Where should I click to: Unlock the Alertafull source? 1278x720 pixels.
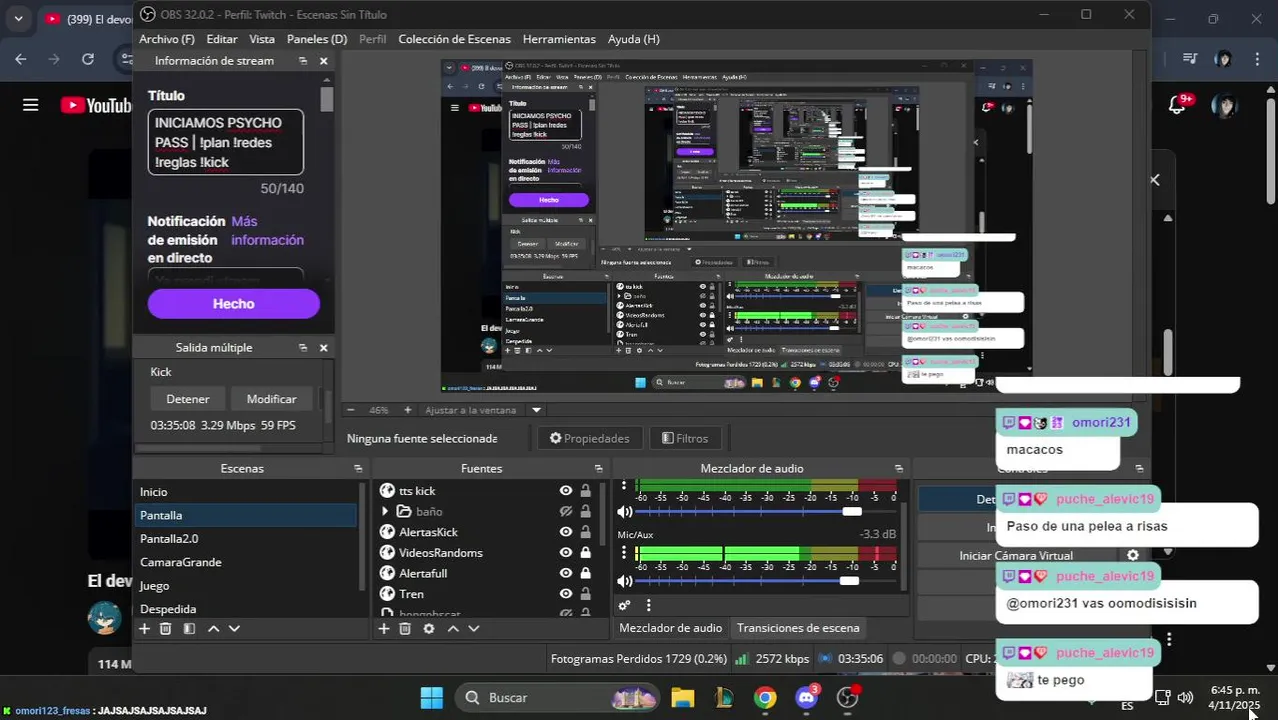tap(586, 574)
